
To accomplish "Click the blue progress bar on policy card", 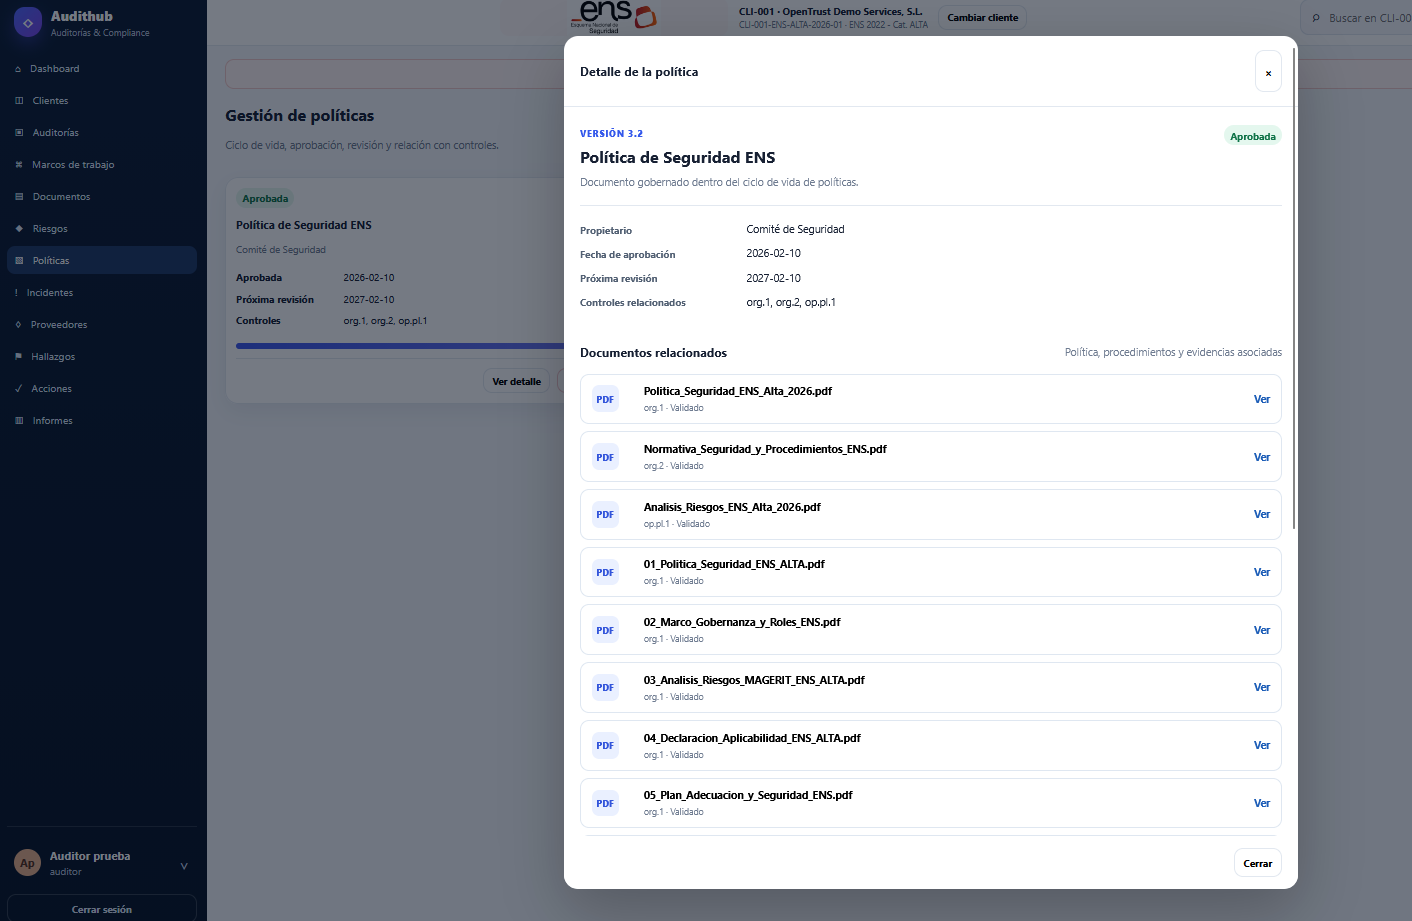I will click(x=400, y=346).
